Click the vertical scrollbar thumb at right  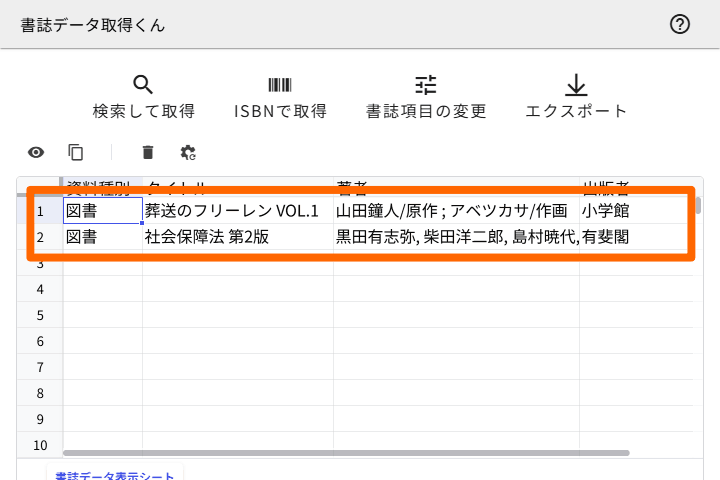click(699, 206)
